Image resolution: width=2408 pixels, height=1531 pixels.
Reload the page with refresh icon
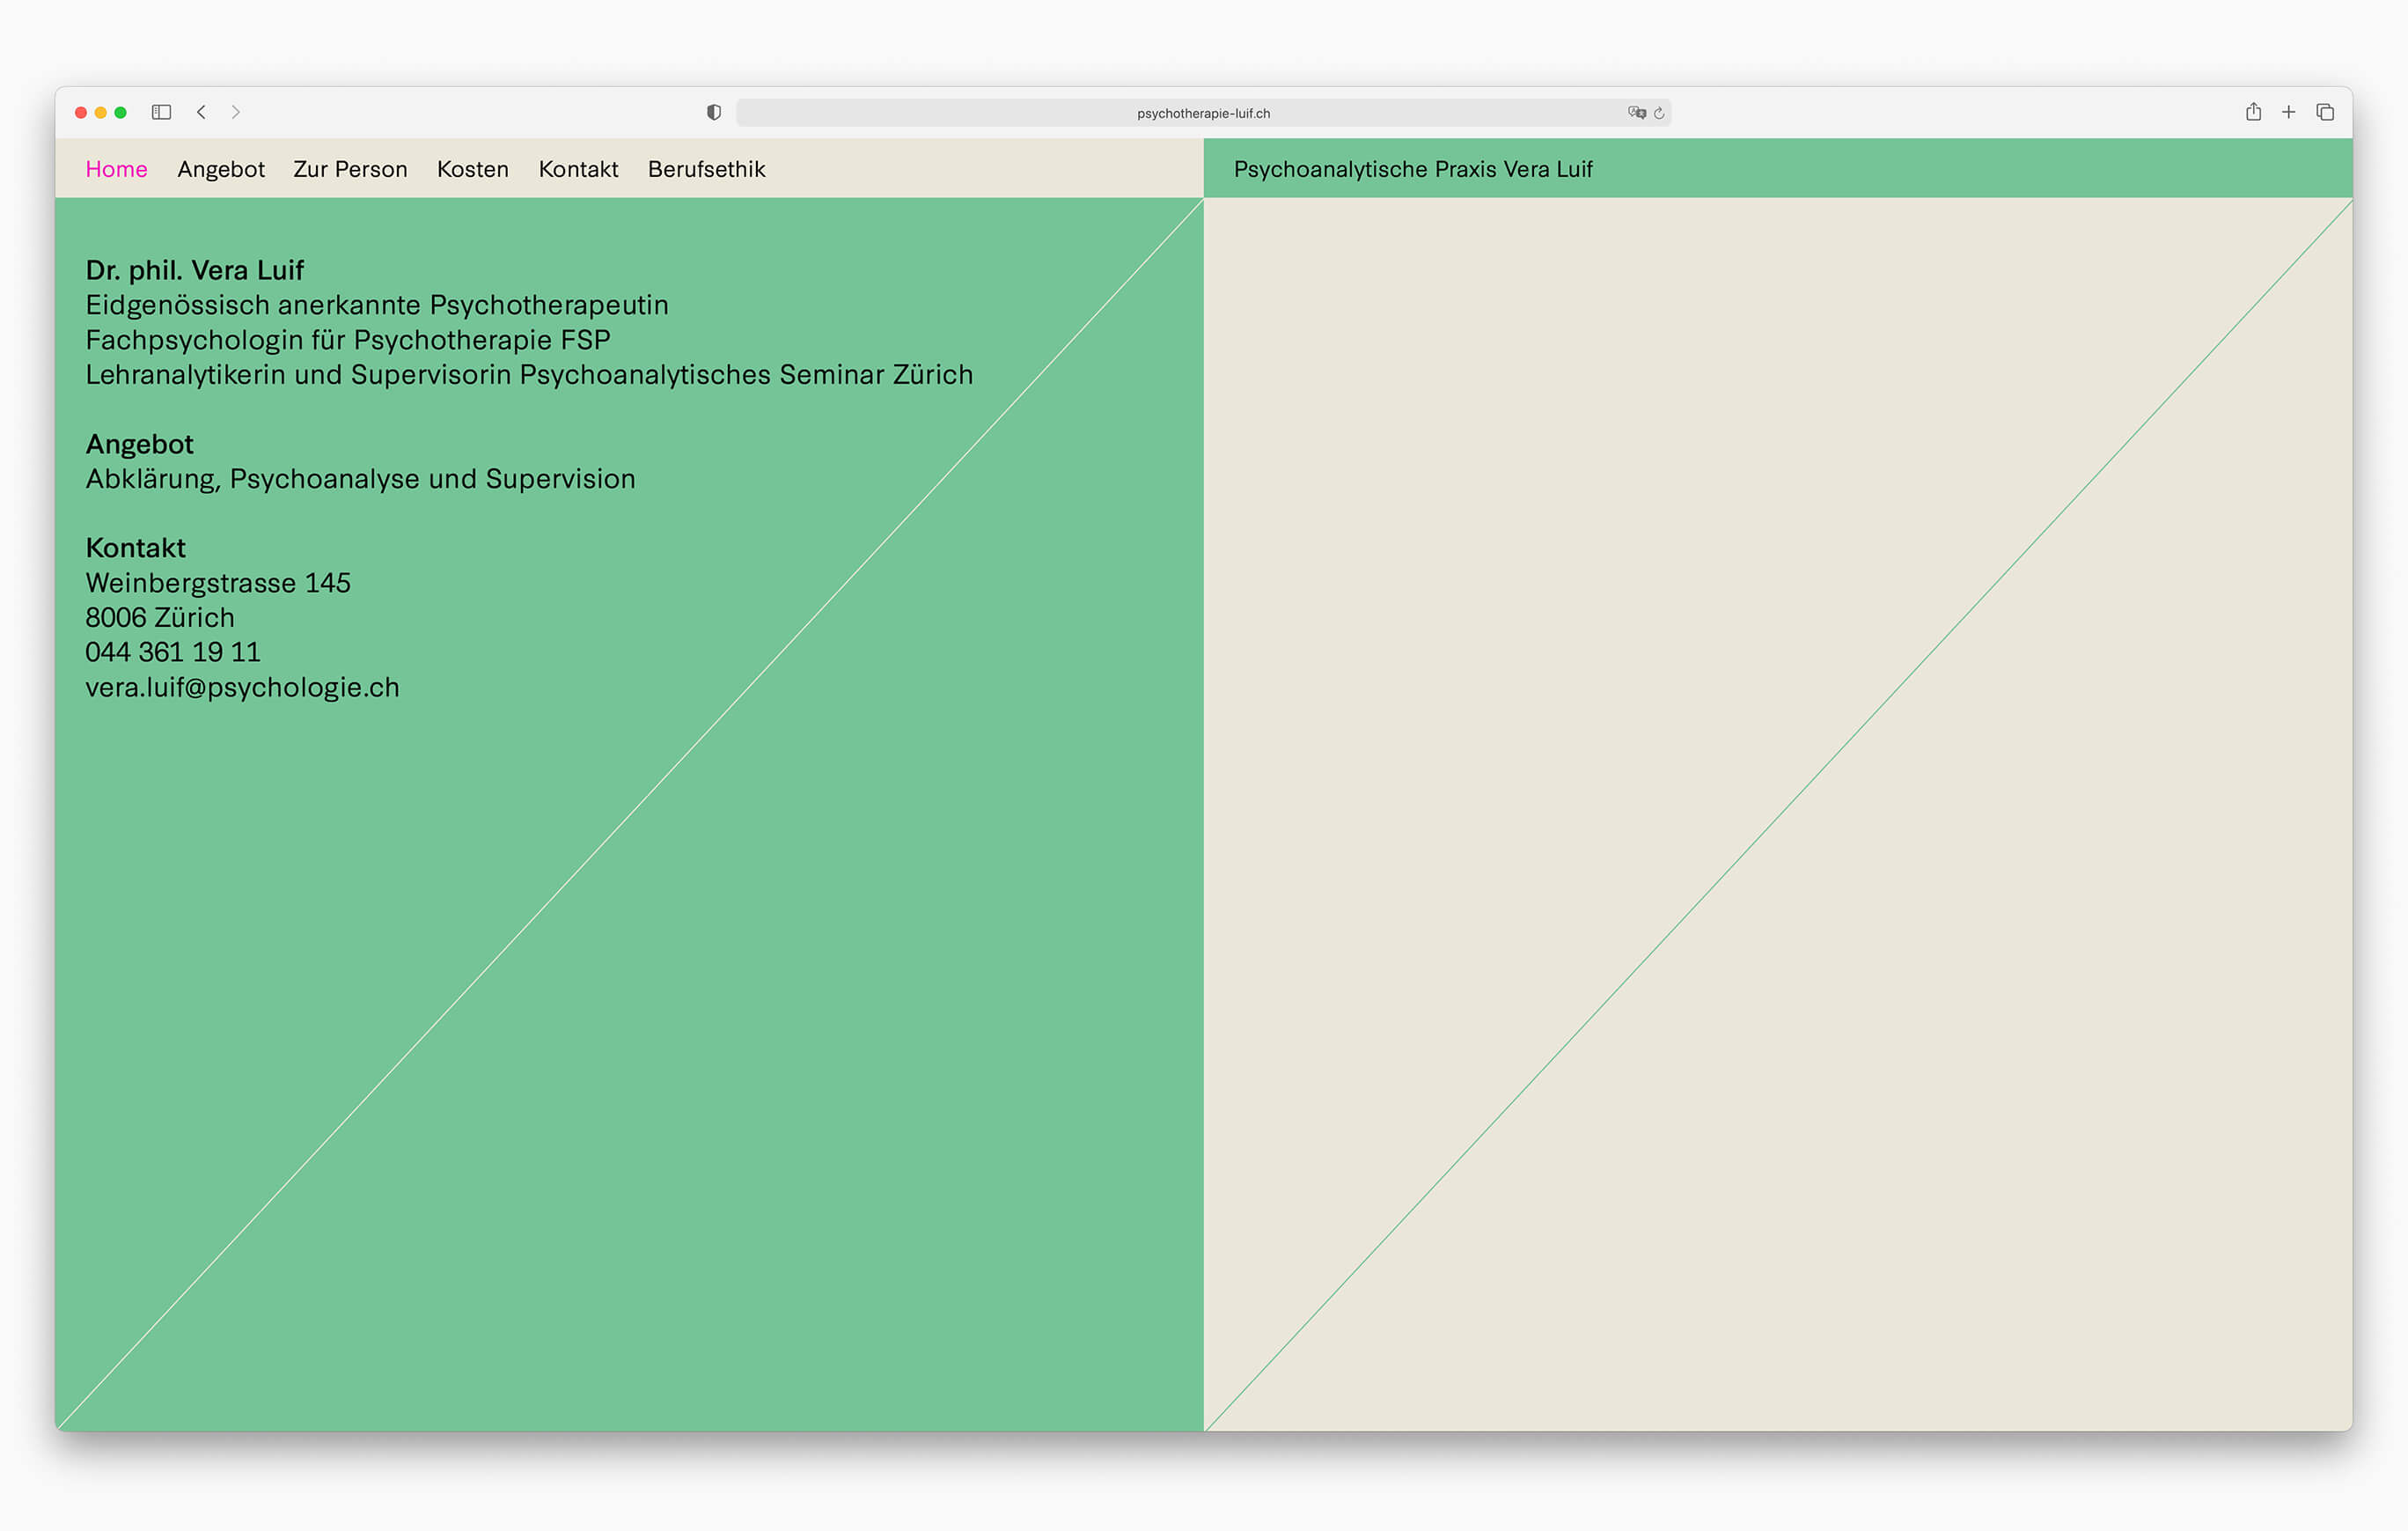tap(1659, 113)
